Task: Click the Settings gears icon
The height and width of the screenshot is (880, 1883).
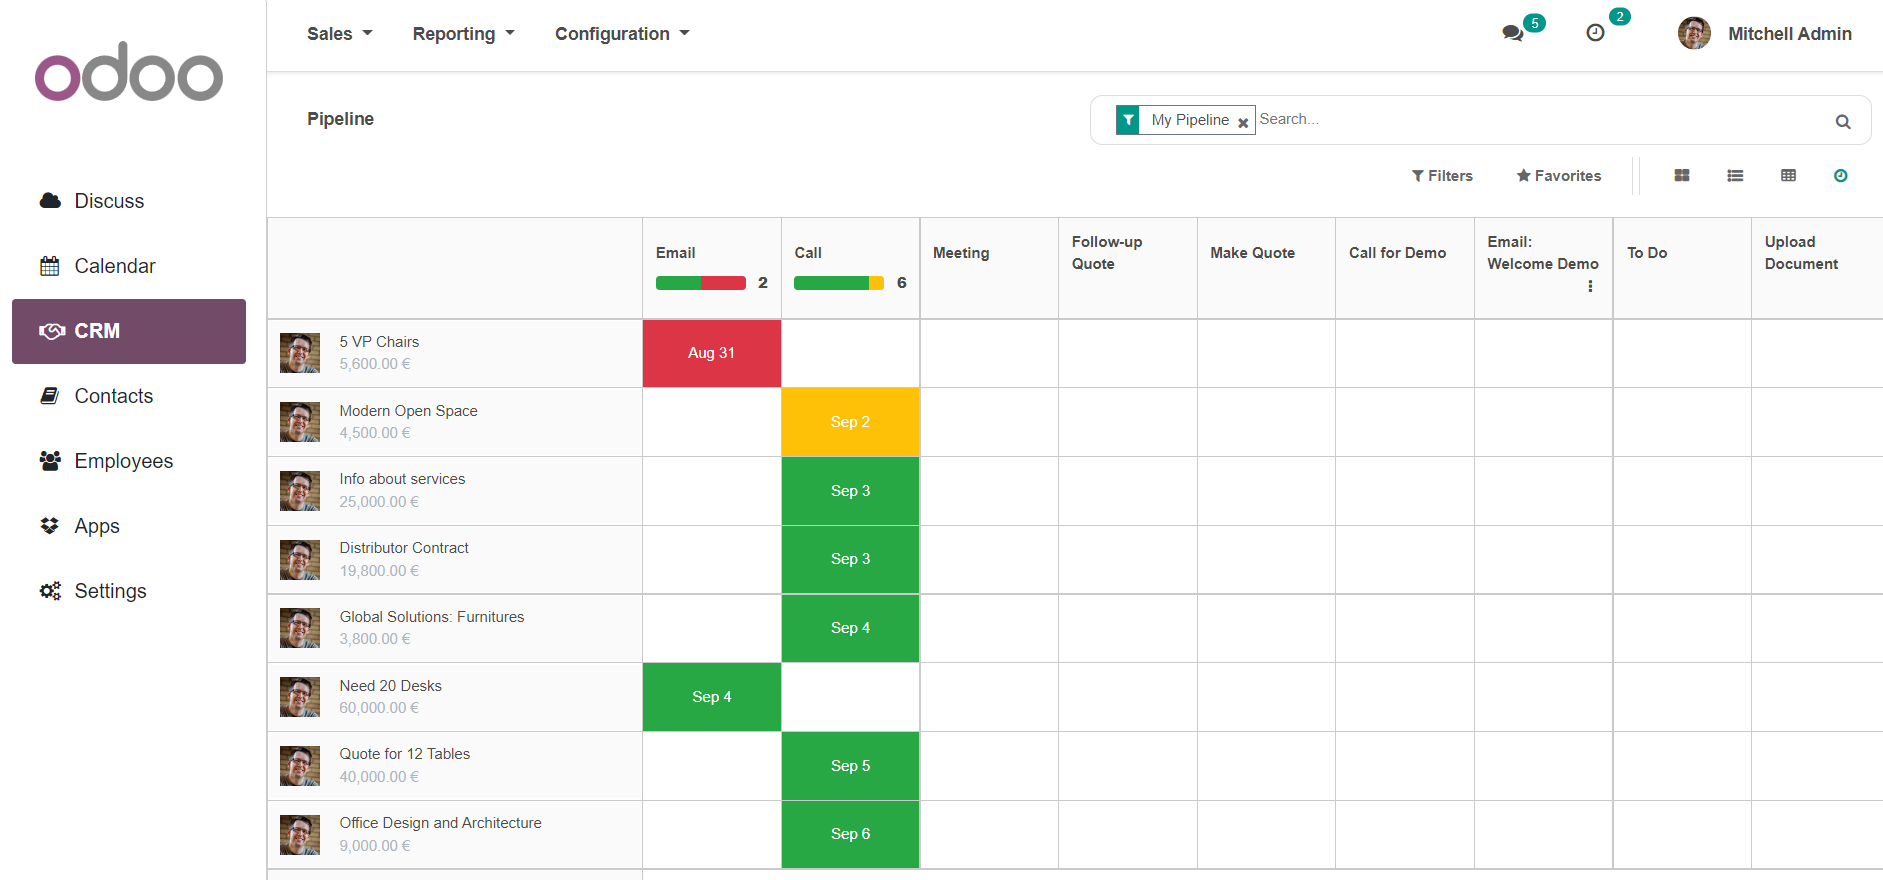Action: pyautogui.click(x=50, y=591)
